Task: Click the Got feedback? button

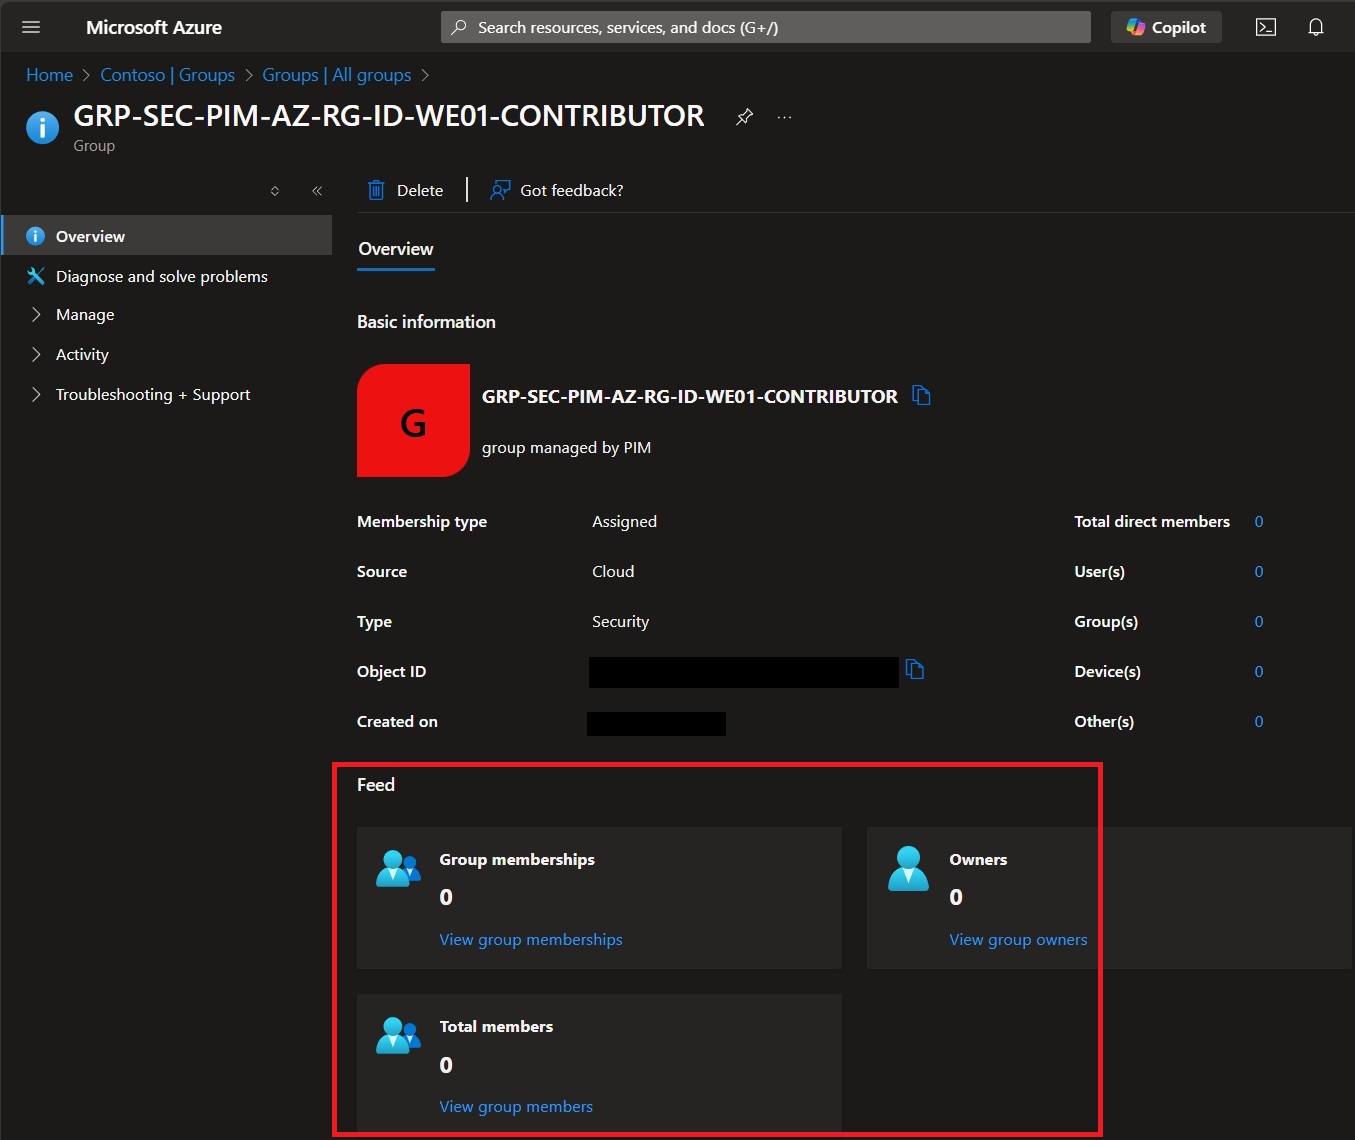Action: (x=556, y=190)
